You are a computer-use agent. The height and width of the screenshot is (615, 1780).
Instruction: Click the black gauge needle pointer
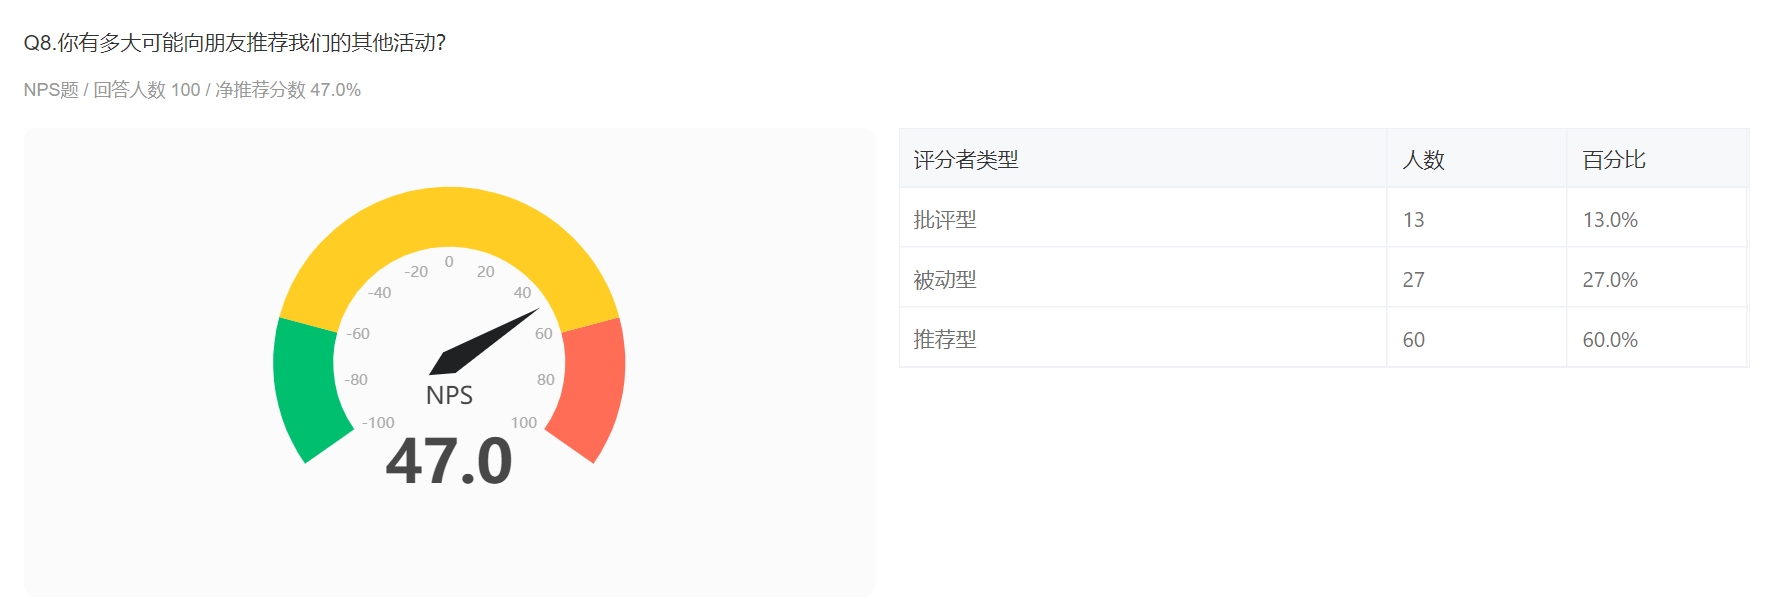pyautogui.click(x=480, y=344)
